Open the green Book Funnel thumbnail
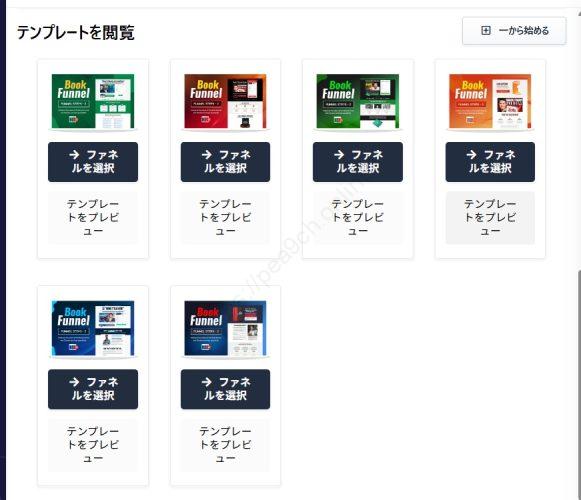Viewport: 581px width, 500px height. coord(93,101)
